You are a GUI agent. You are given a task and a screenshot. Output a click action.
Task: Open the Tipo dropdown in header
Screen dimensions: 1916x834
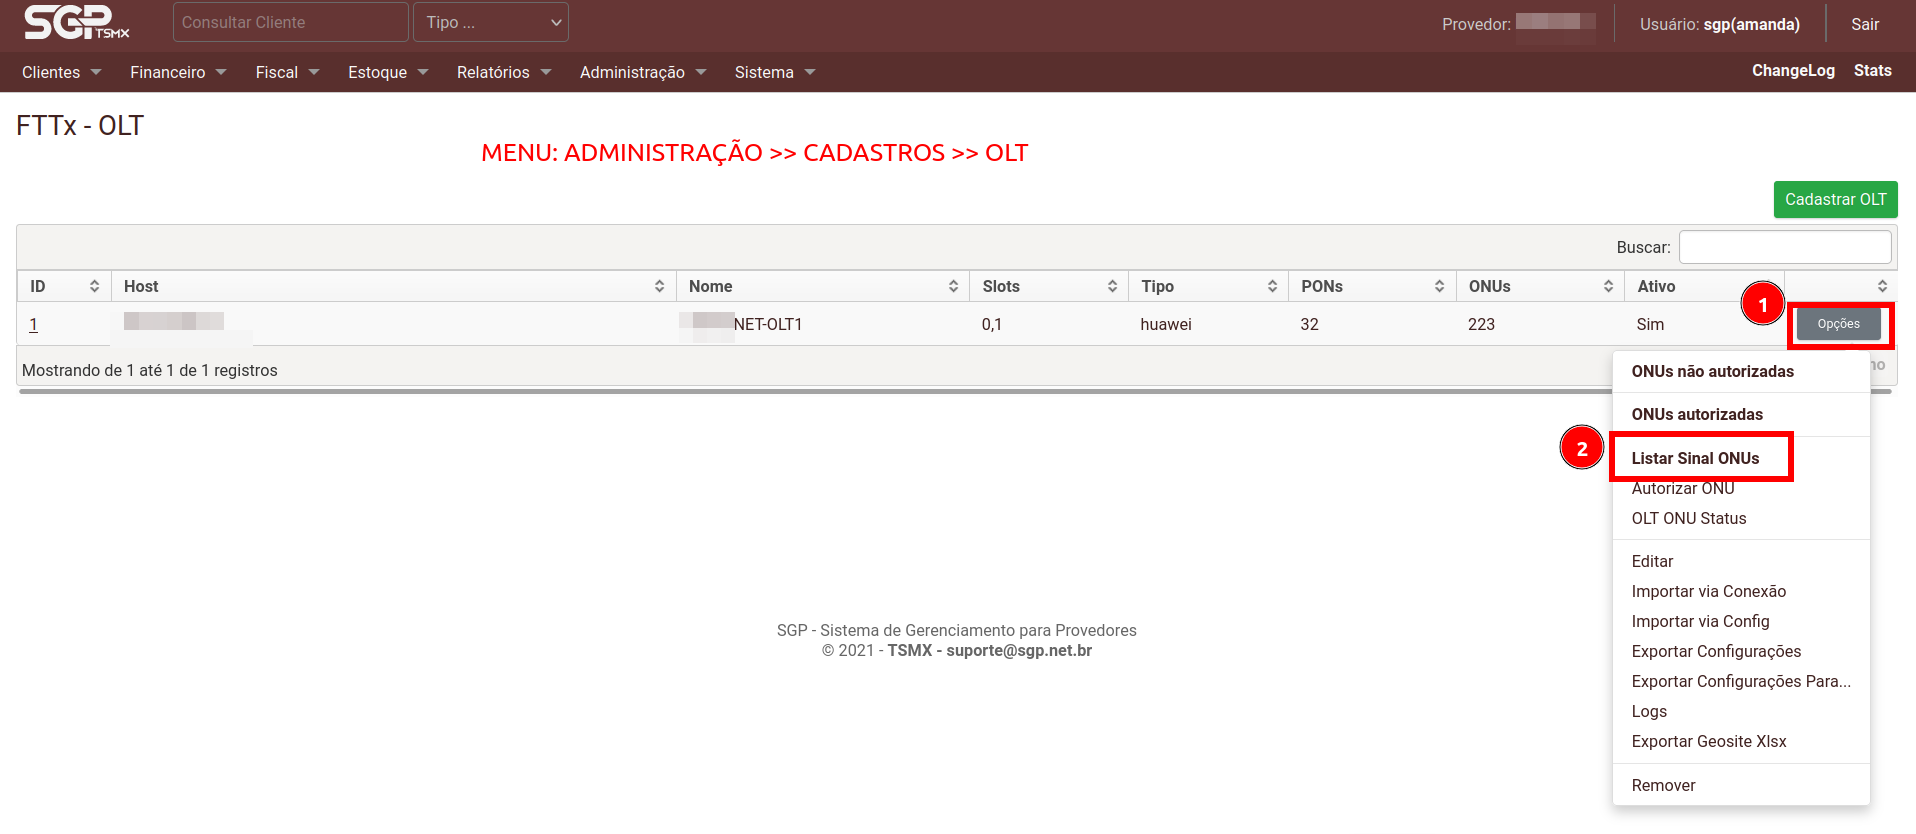pyautogui.click(x=491, y=22)
